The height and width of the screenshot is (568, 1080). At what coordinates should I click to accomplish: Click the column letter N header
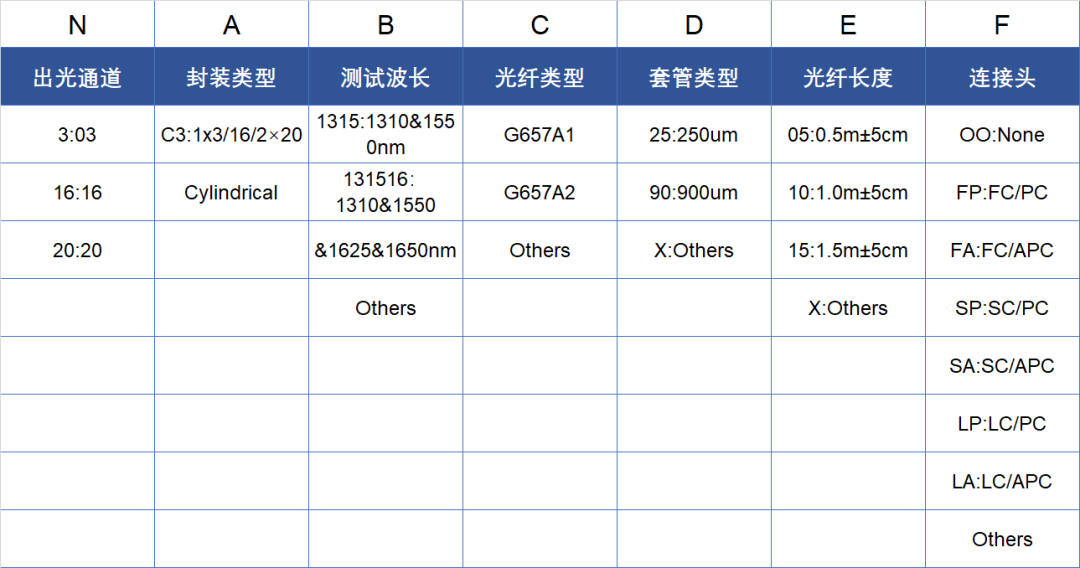point(77,25)
